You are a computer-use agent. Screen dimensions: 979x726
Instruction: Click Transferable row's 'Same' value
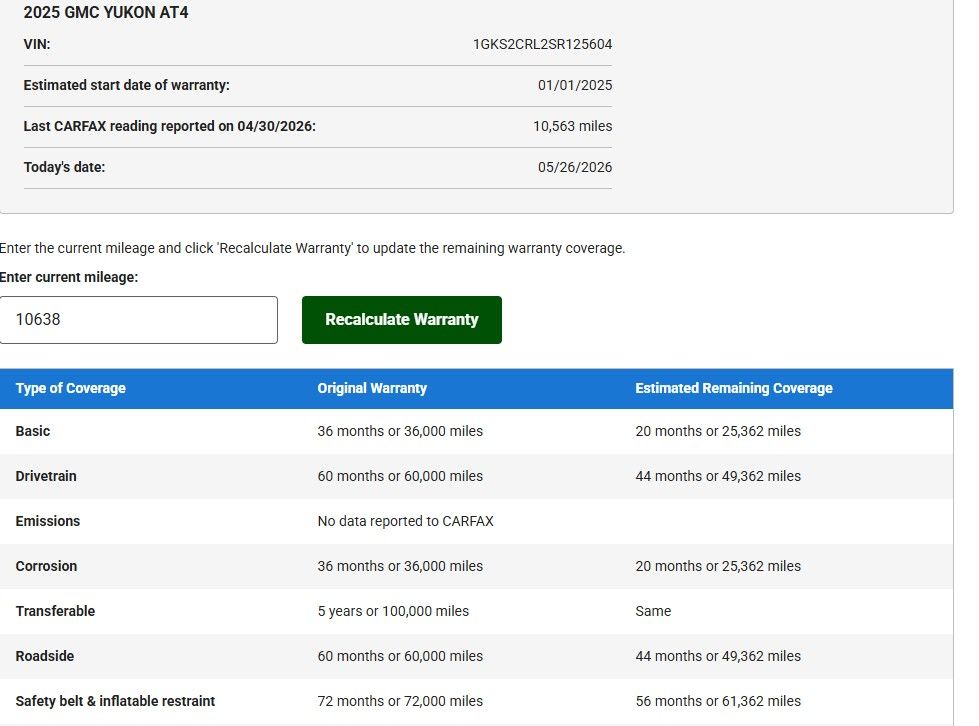click(x=653, y=611)
